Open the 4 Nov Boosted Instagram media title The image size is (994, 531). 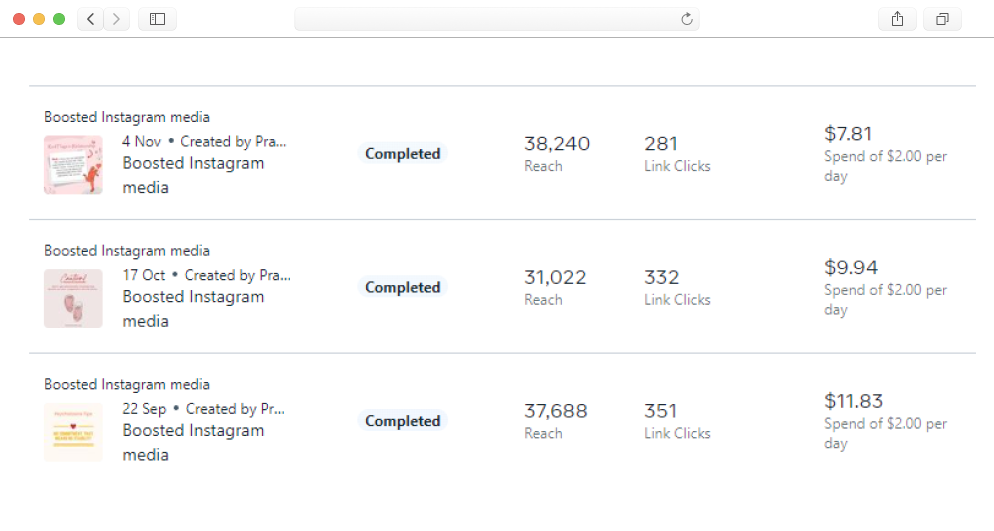(x=193, y=175)
